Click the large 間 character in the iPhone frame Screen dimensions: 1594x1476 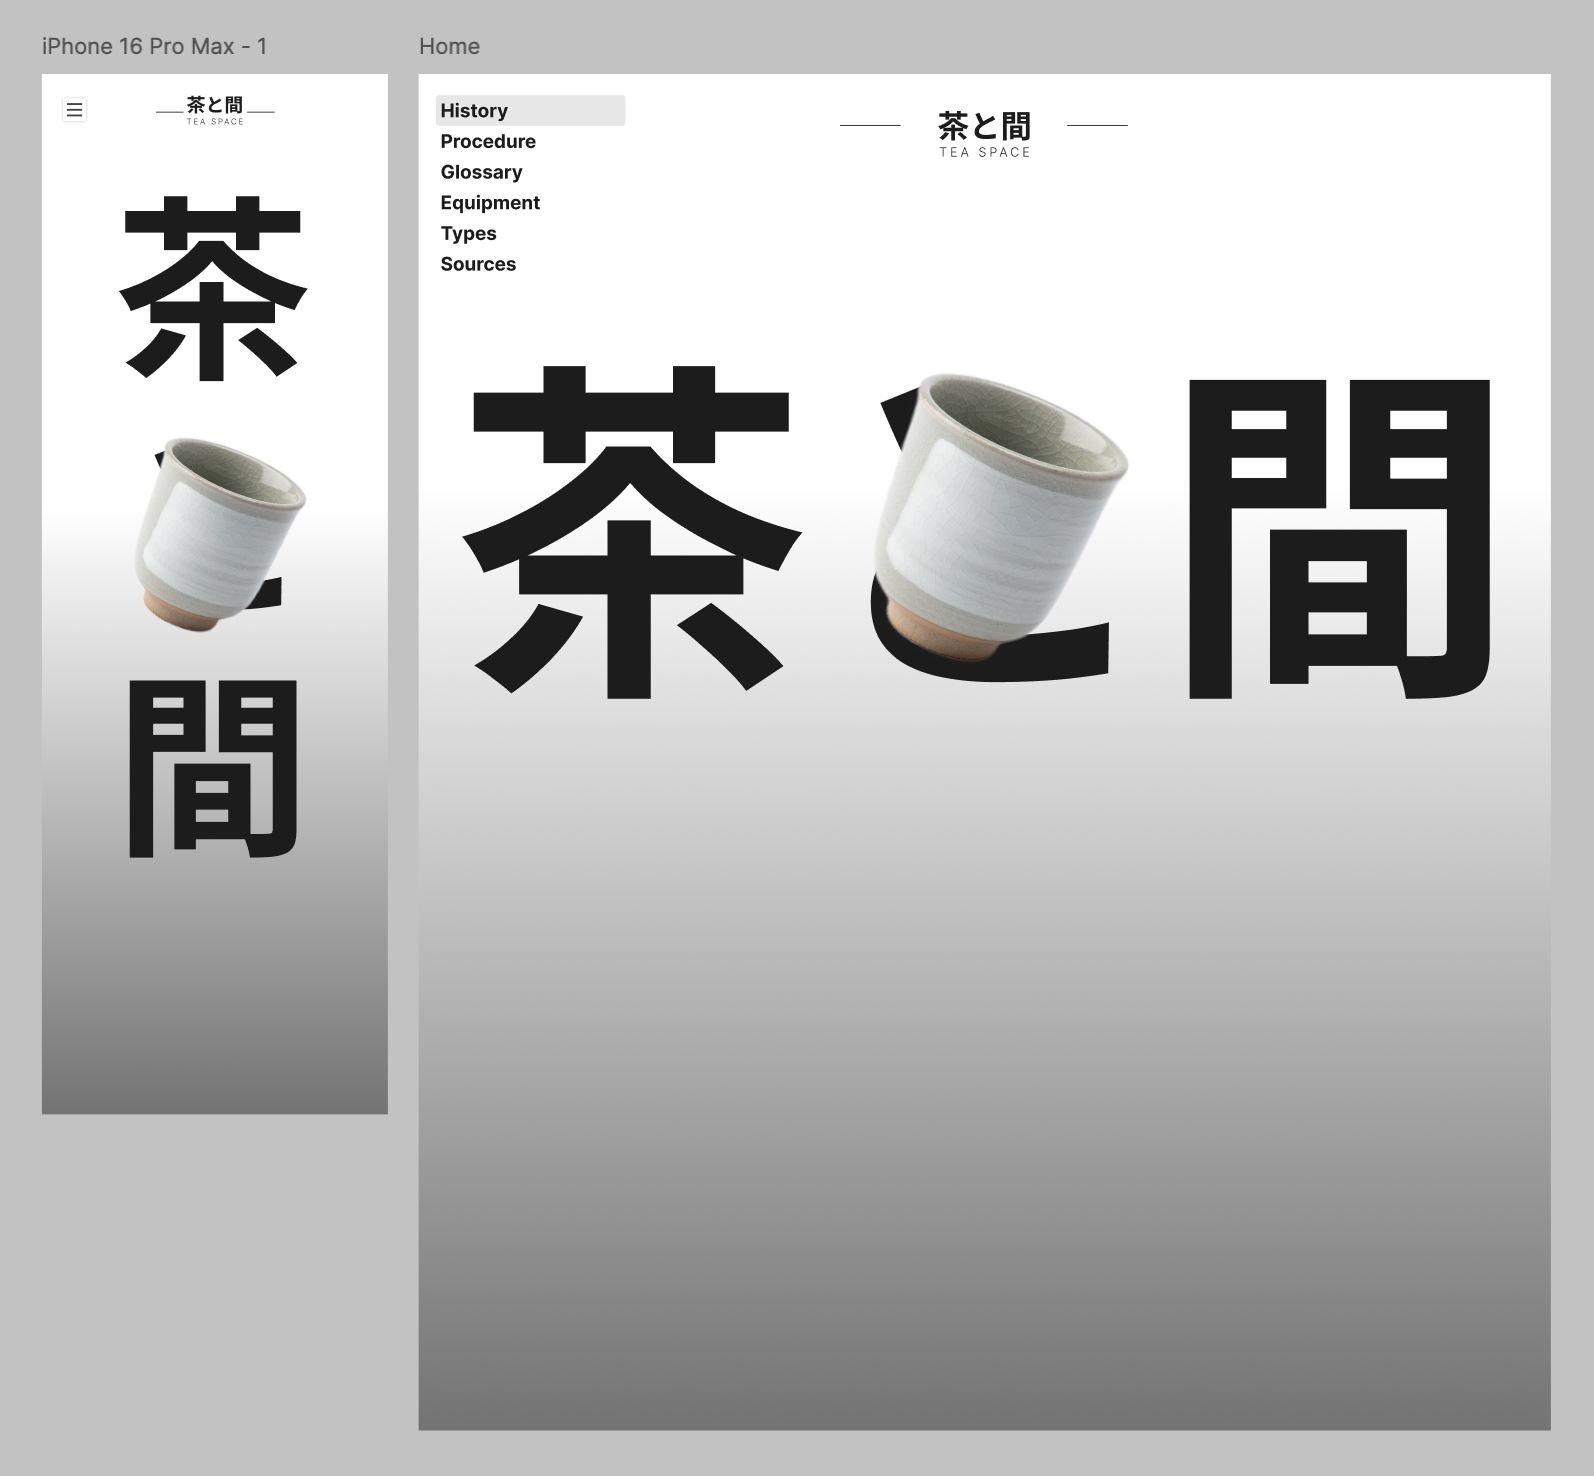tap(213, 768)
